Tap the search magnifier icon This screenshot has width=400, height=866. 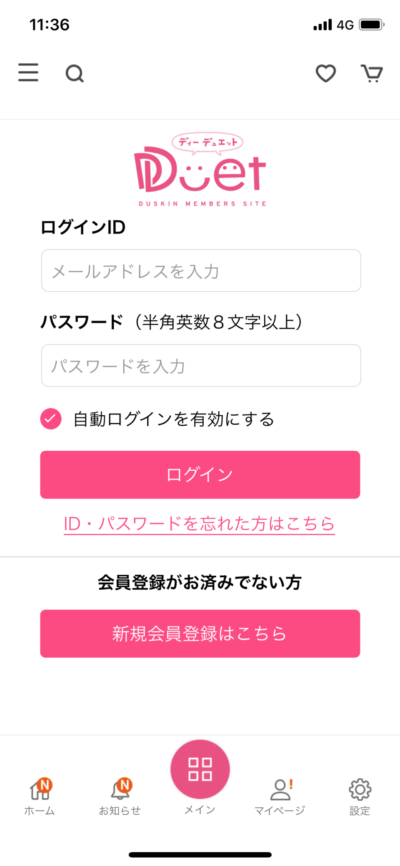75,73
